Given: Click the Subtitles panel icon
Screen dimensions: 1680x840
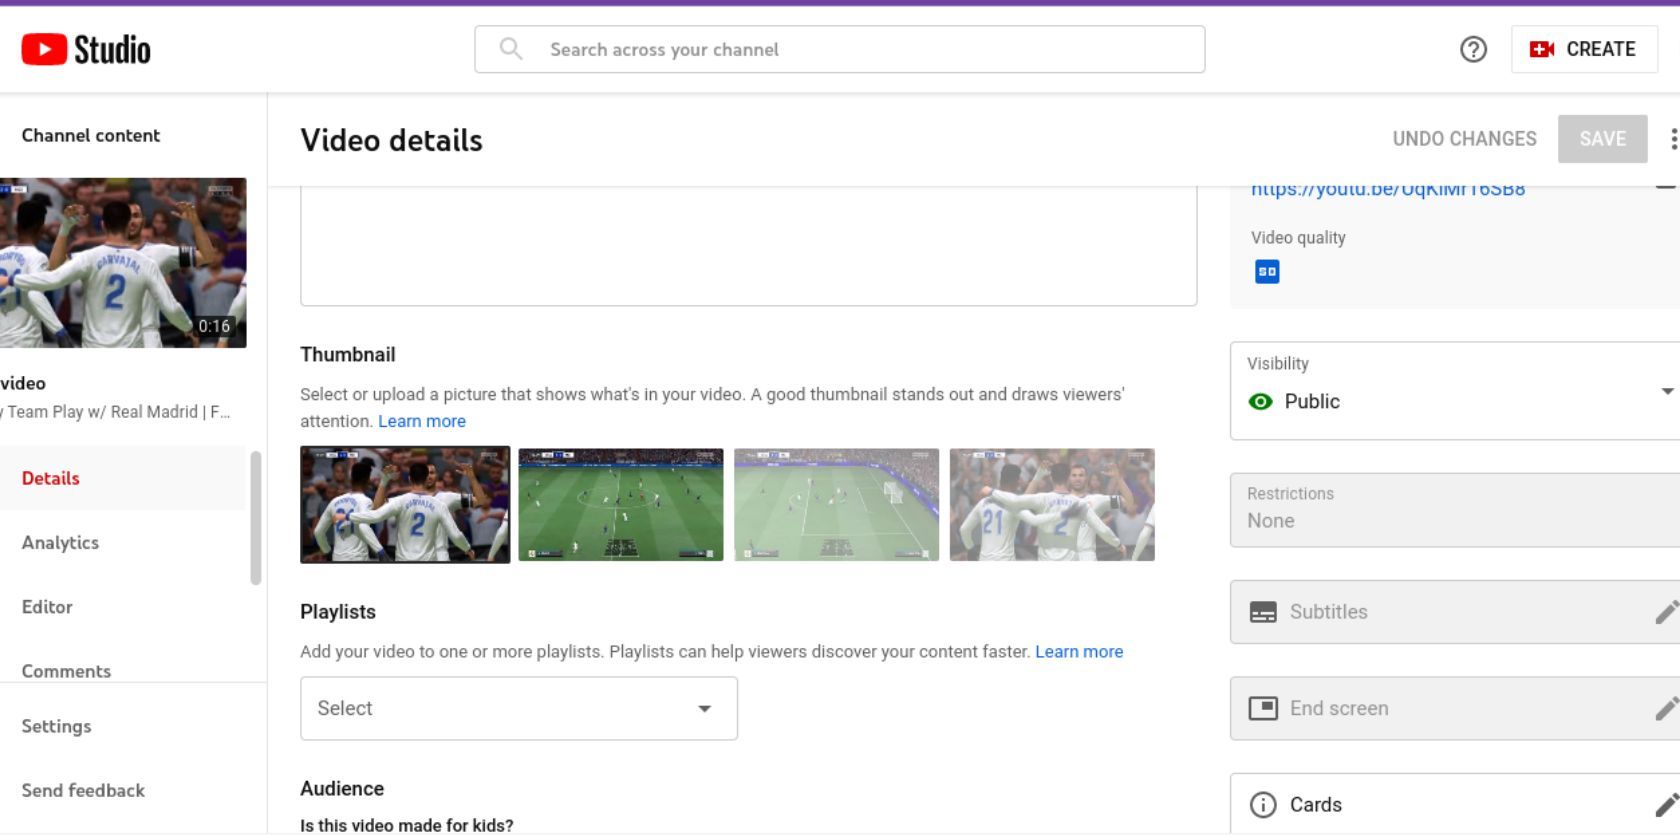Looking at the screenshot, I should [x=1263, y=612].
